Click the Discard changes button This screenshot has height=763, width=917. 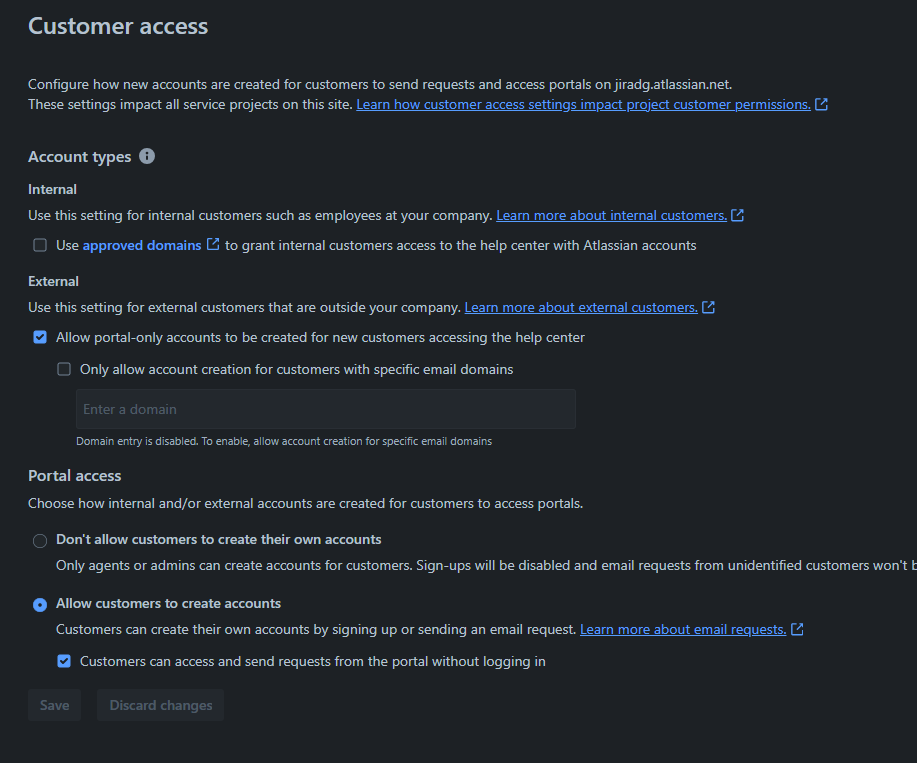[x=161, y=705]
